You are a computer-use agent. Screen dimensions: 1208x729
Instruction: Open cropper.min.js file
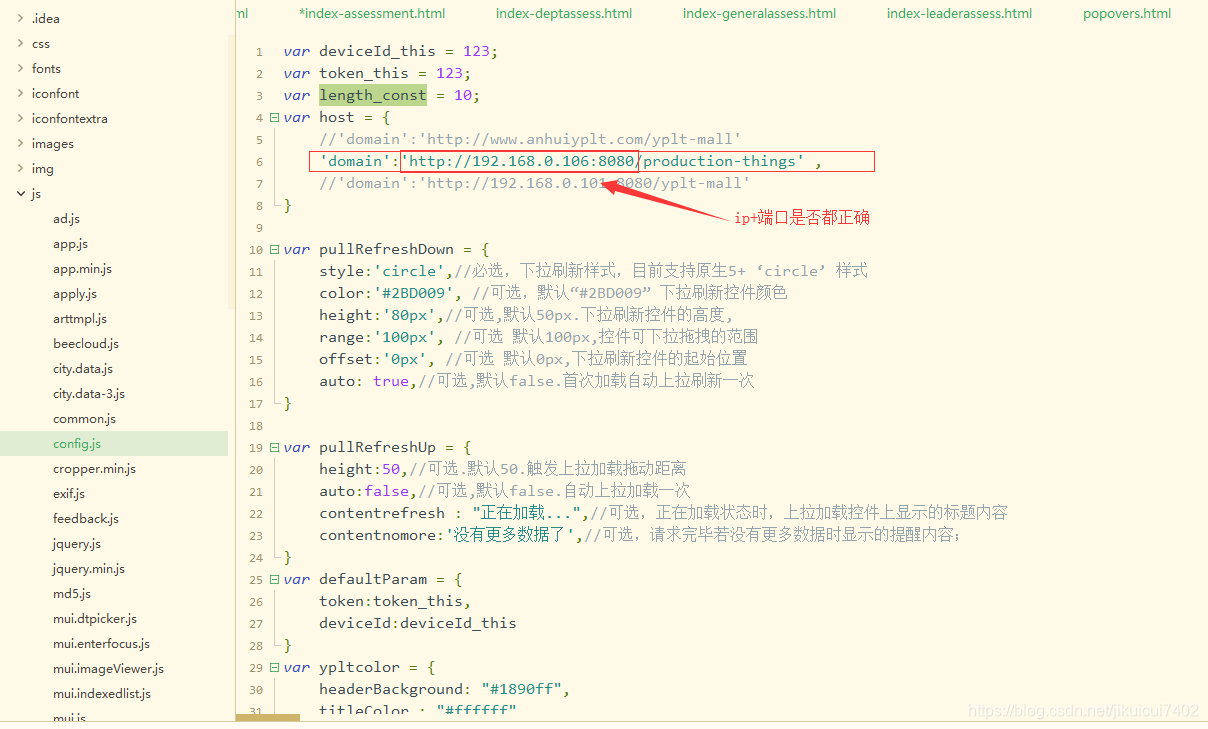tap(94, 469)
